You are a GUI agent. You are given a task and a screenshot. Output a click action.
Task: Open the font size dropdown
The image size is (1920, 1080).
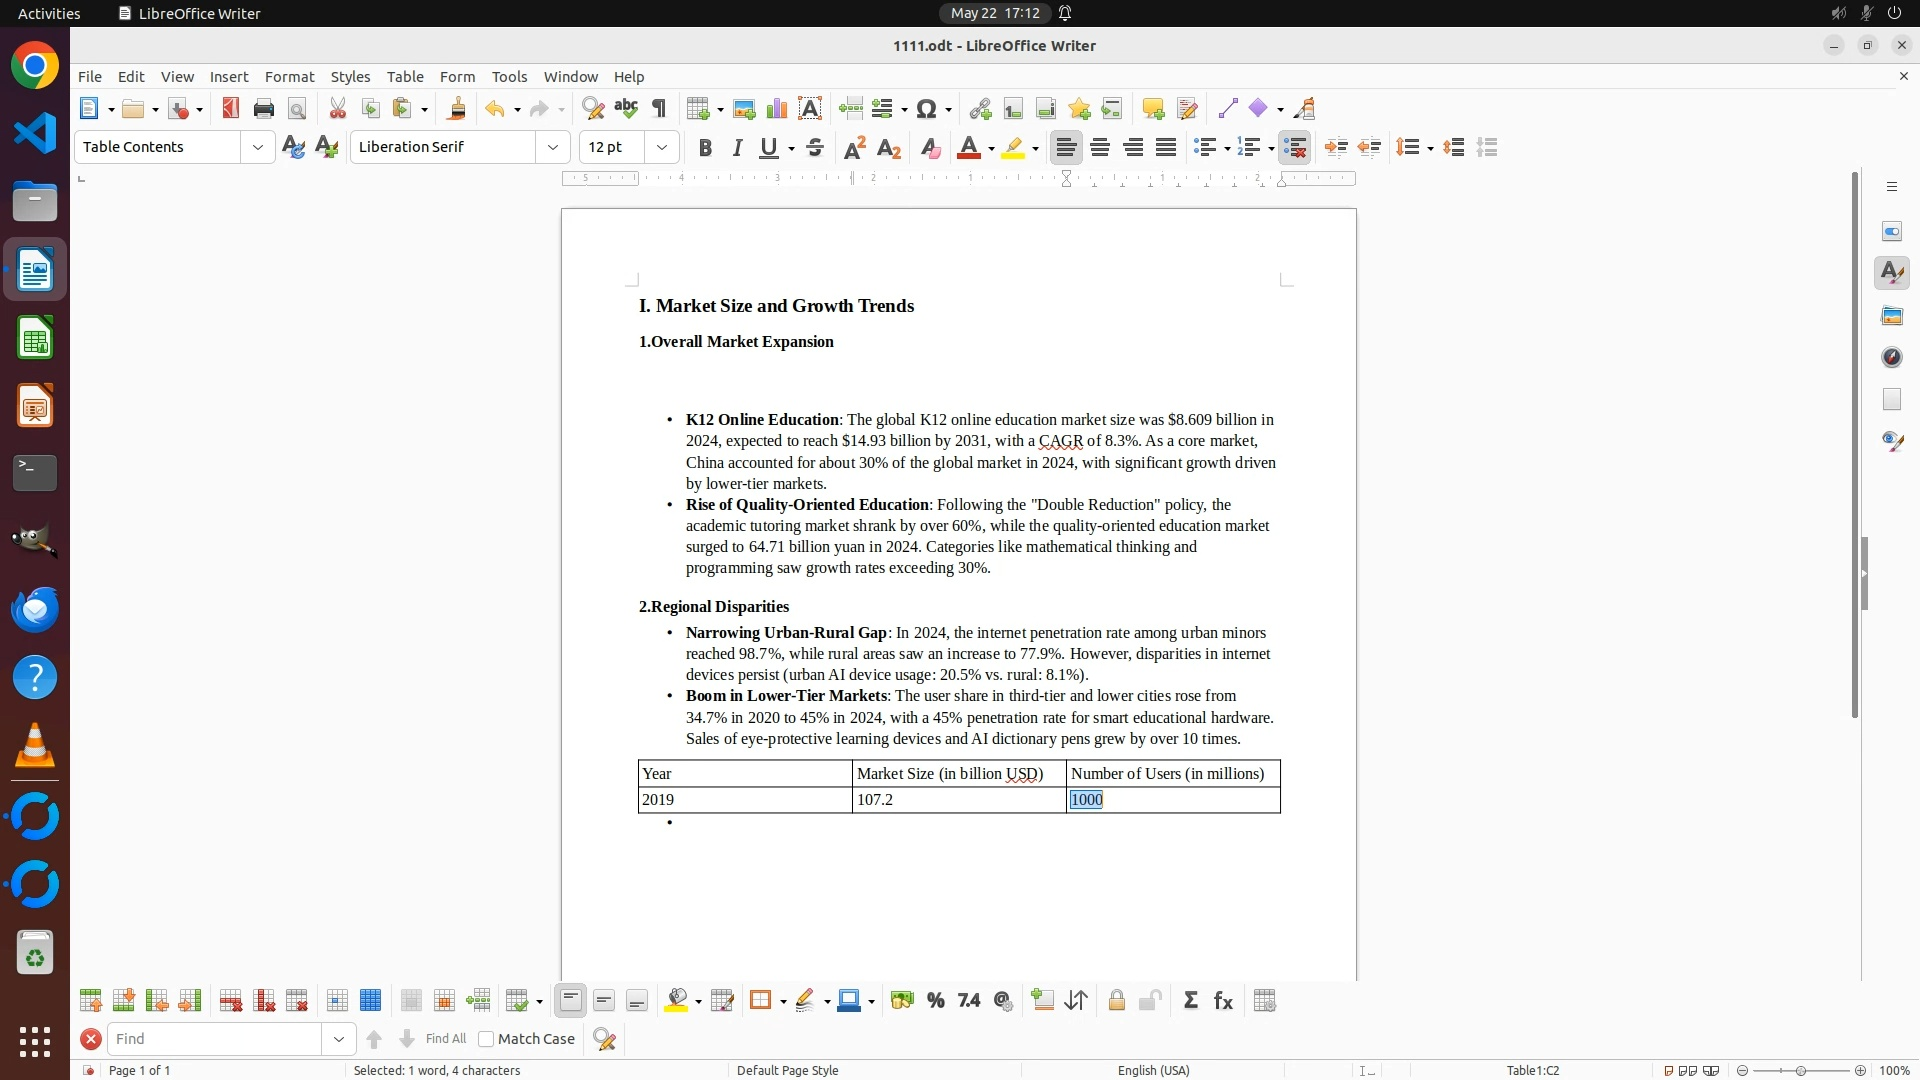[662, 147]
